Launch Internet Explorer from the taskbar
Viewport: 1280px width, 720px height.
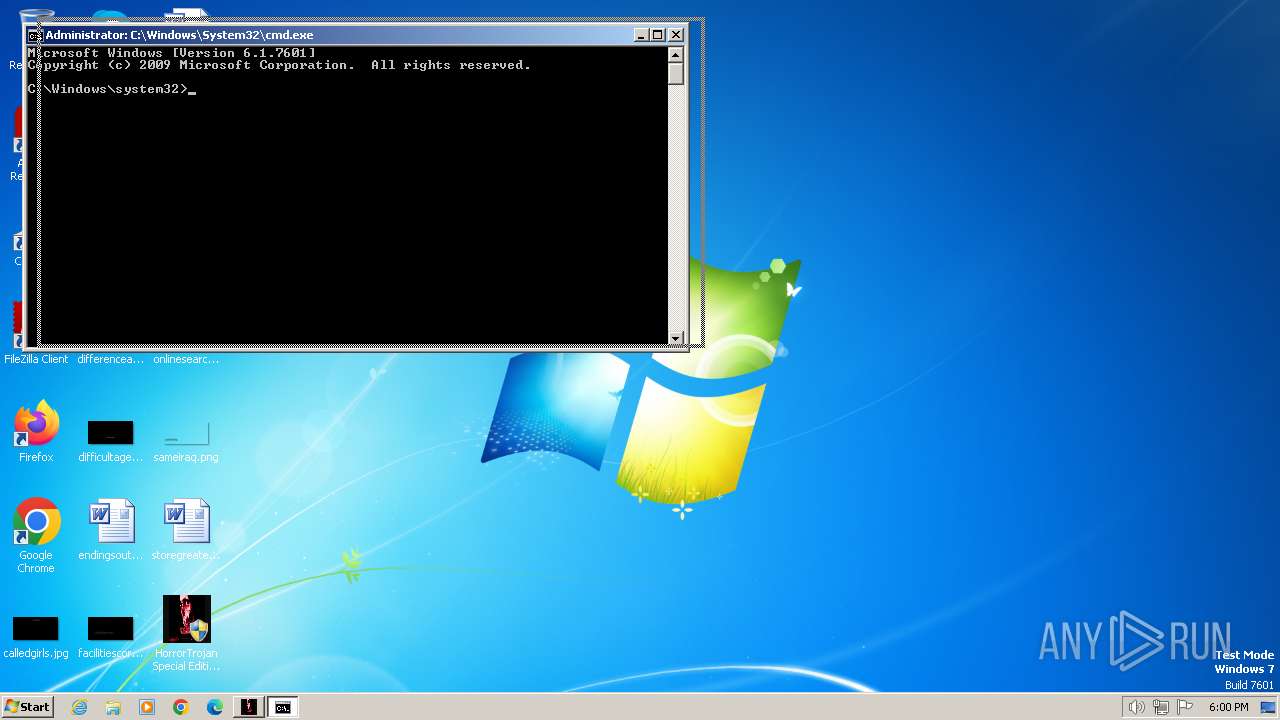click(x=79, y=707)
